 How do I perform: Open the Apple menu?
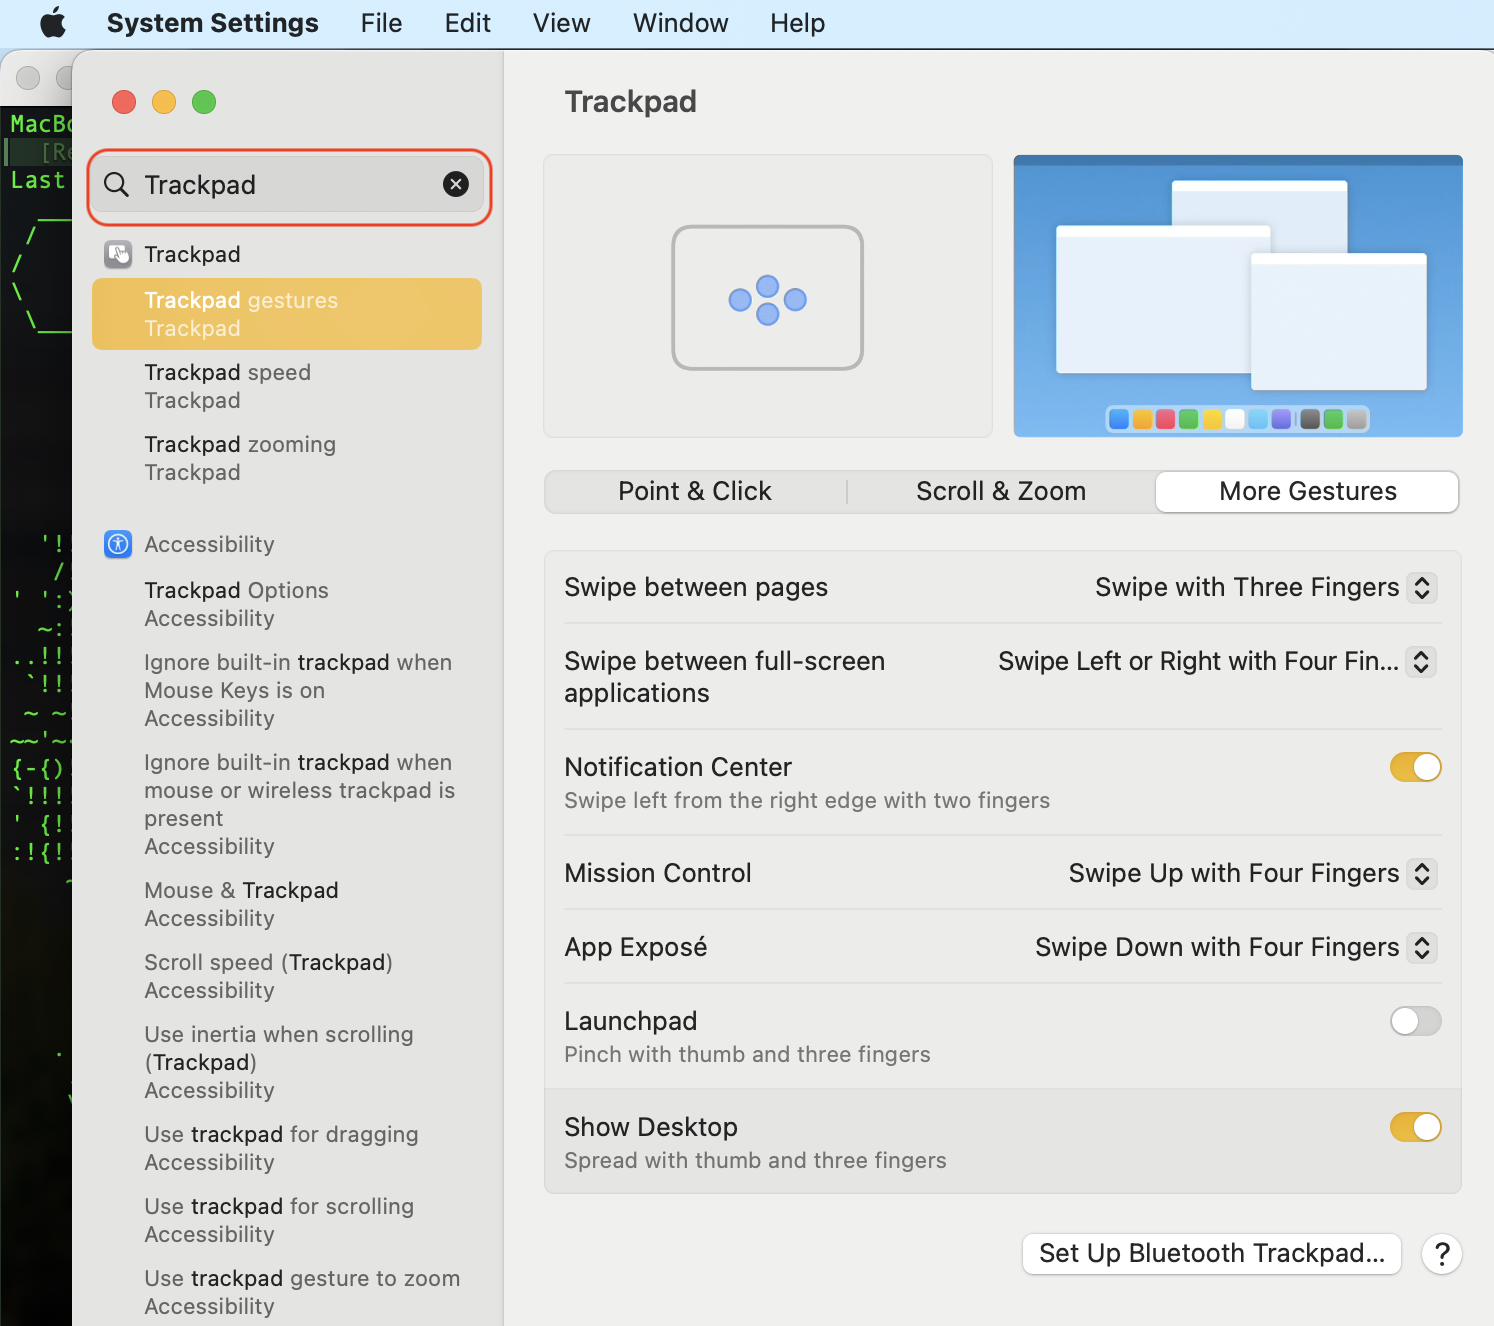(53, 23)
